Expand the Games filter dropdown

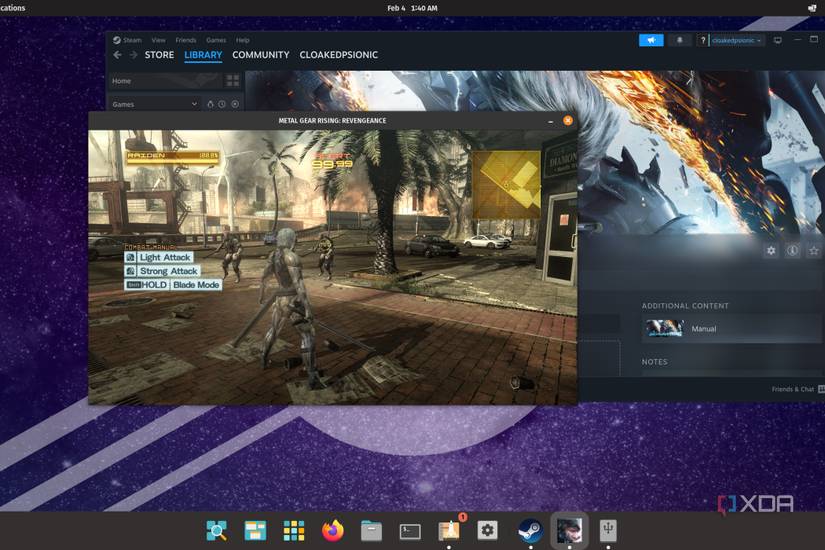click(x=194, y=104)
